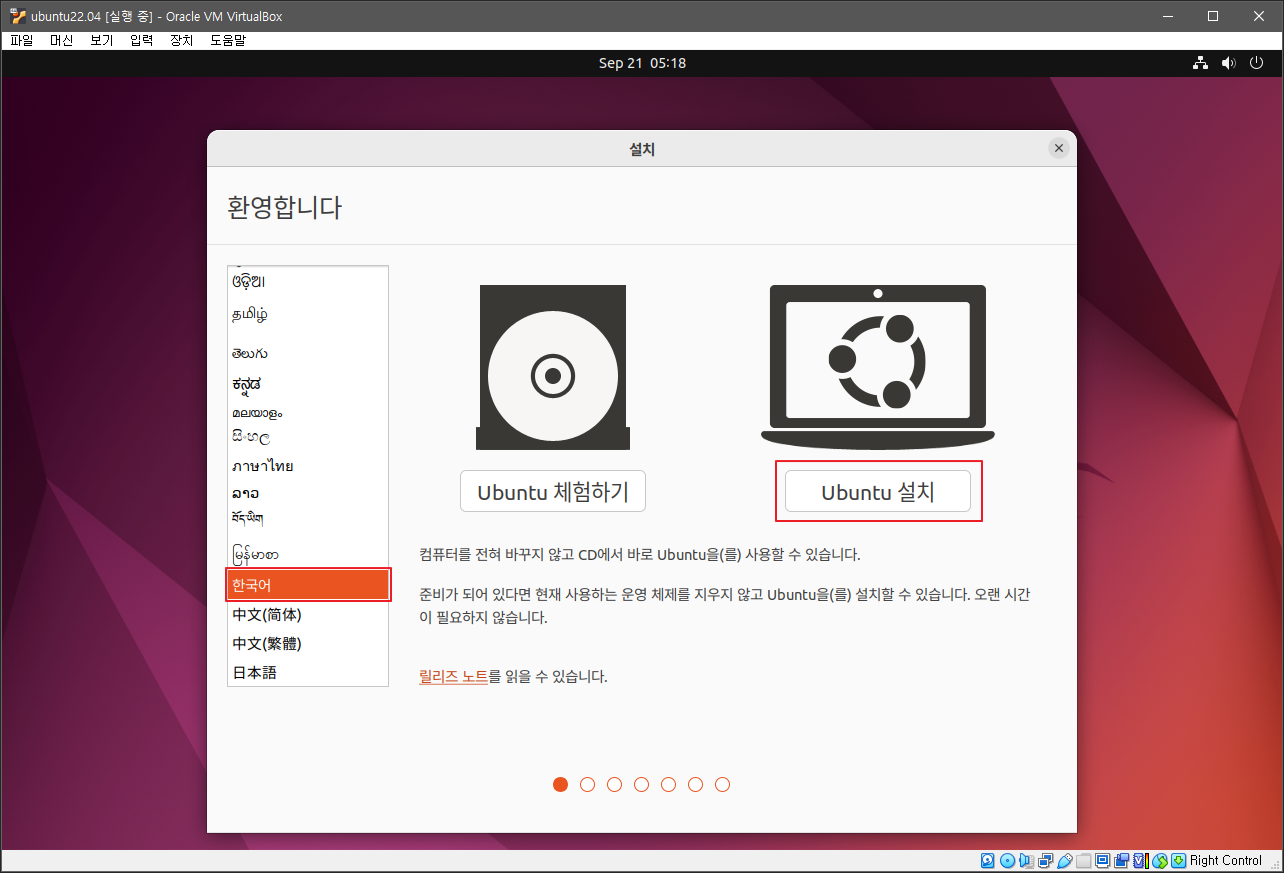Click the laptop illustration with Ubuntu logo
Image resolution: width=1284 pixels, height=873 pixels.
[878, 366]
